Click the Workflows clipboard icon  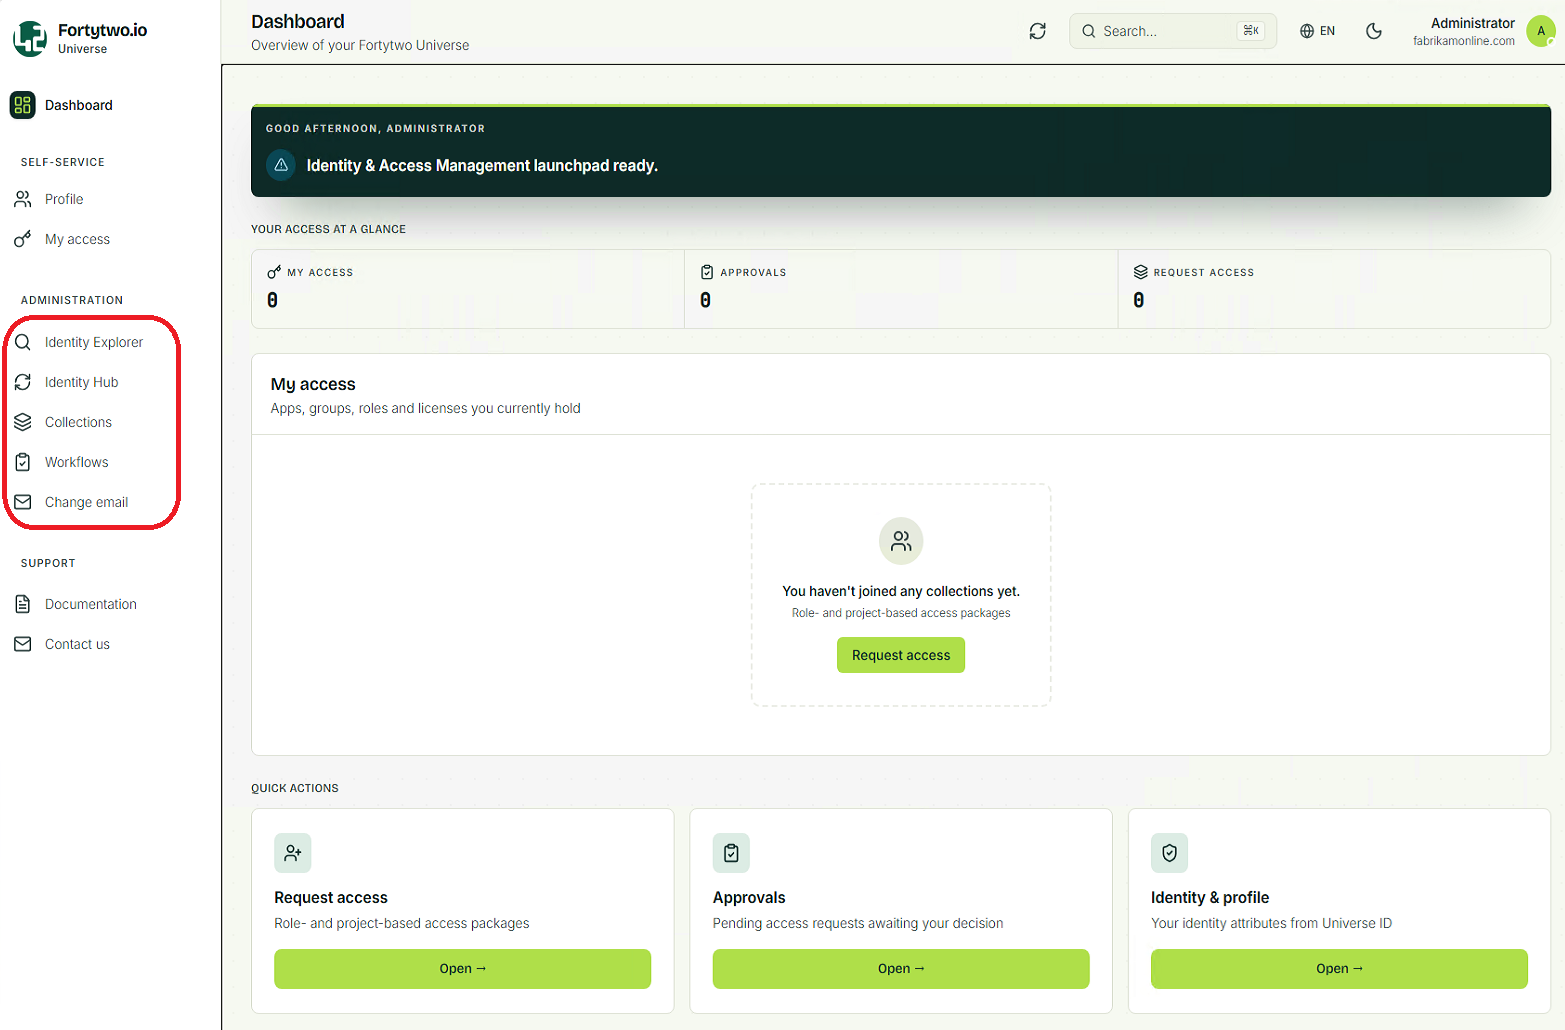click(x=23, y=462)
